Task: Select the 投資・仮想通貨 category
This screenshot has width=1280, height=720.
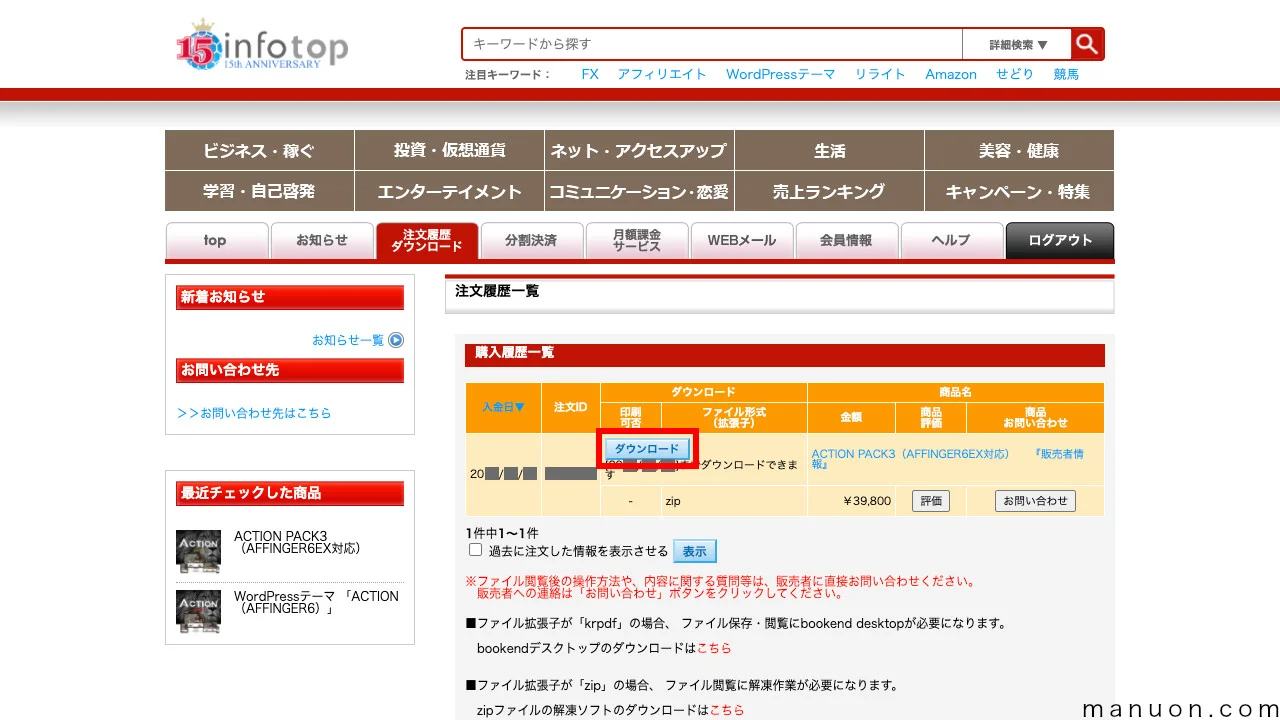Action: pyautogui.click(x=449, y=150)
